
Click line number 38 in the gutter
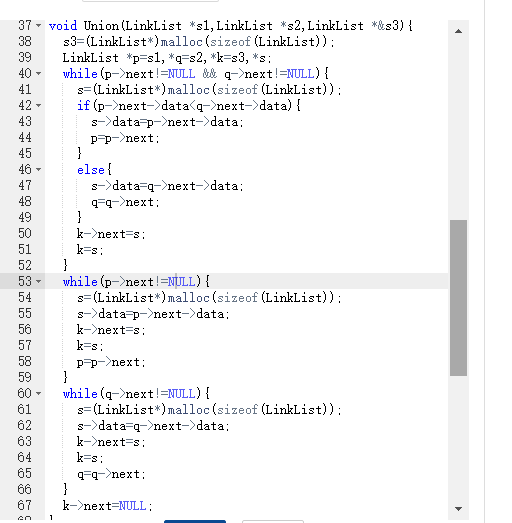click(x=25, y=42)
